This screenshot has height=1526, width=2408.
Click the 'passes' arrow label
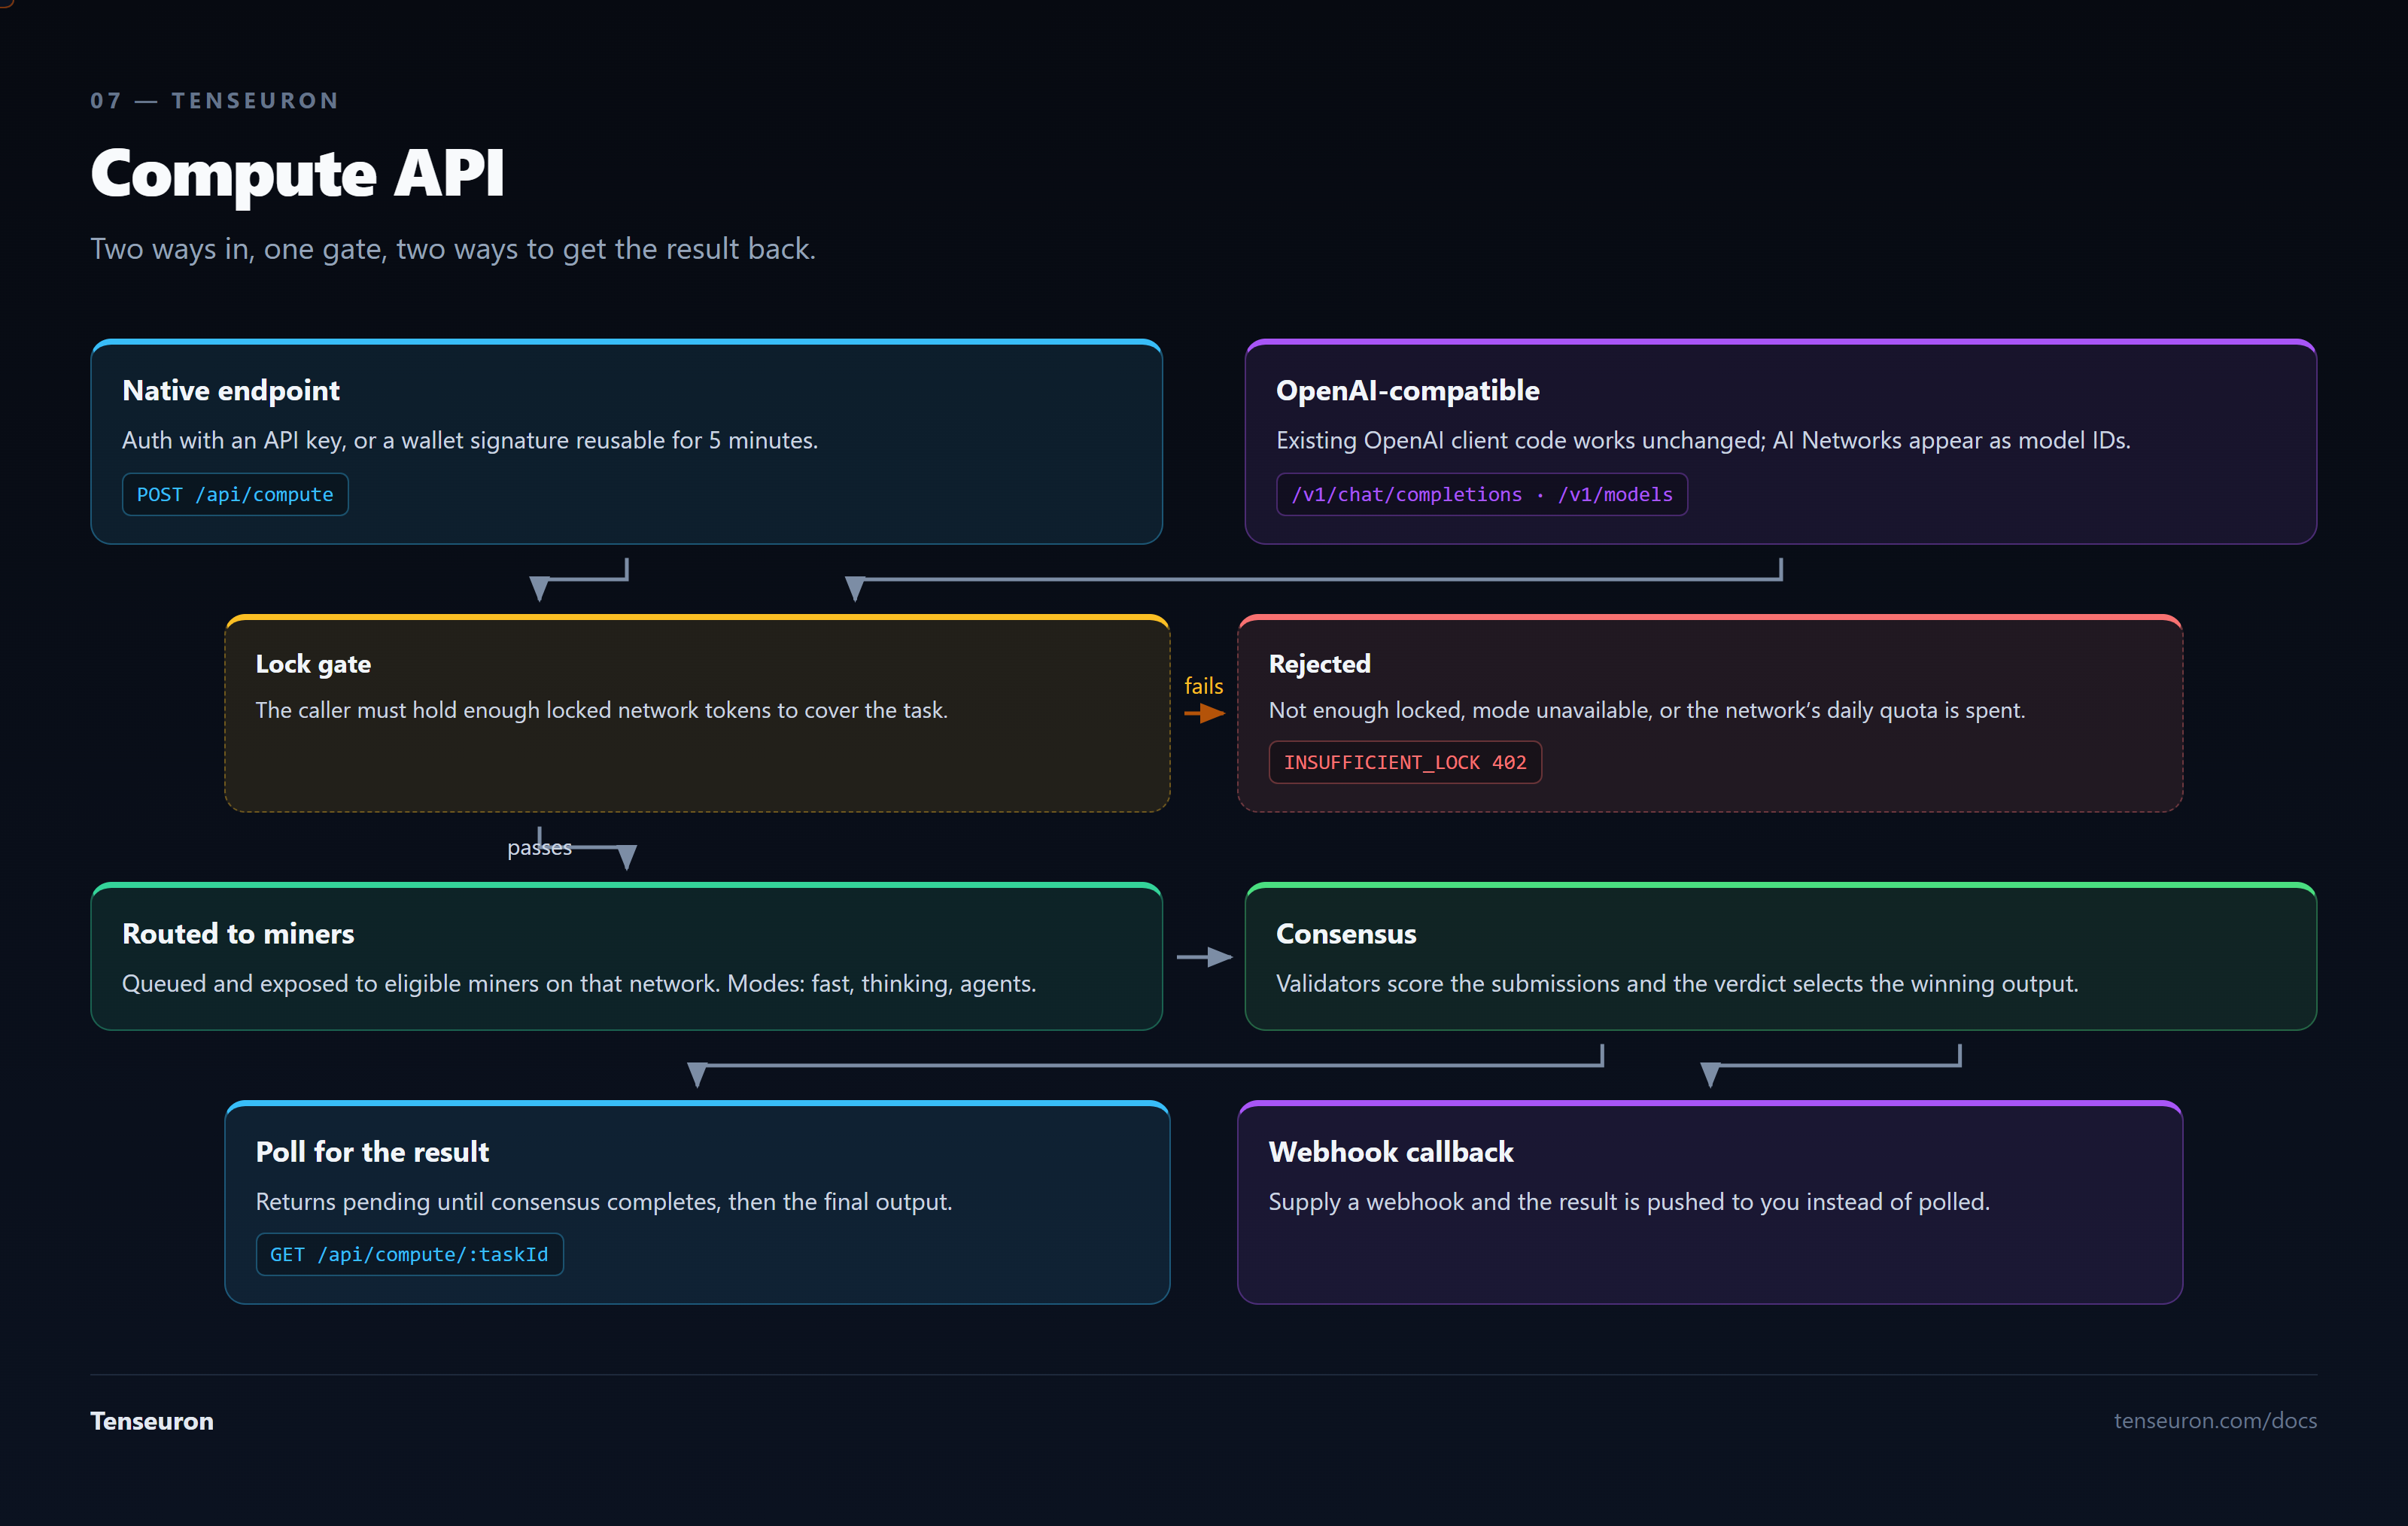click(x=539, y=847)
